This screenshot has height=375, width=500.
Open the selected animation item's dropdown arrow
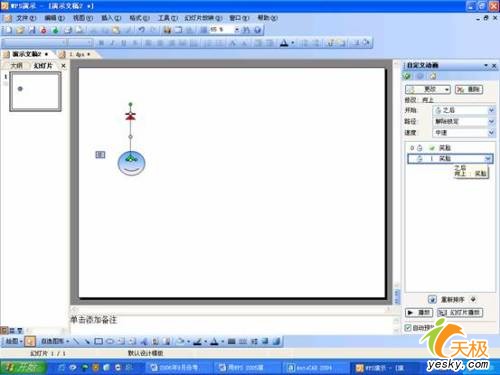(x=488, y=158)
